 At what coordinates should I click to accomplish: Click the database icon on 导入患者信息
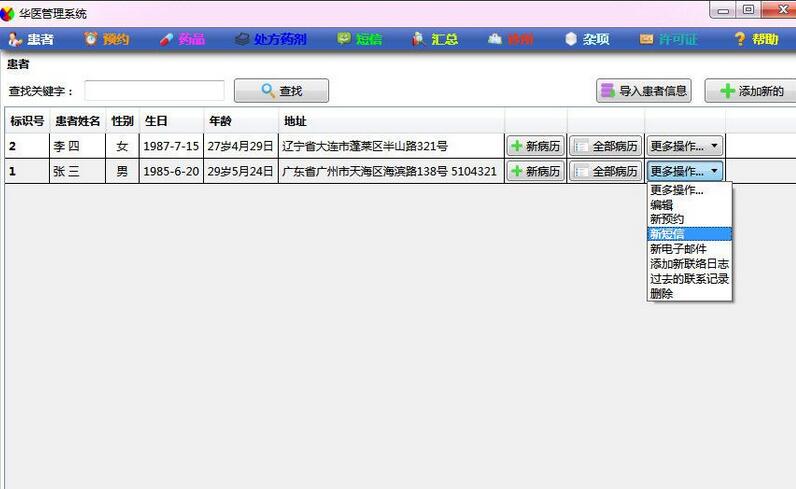[608, 90]
